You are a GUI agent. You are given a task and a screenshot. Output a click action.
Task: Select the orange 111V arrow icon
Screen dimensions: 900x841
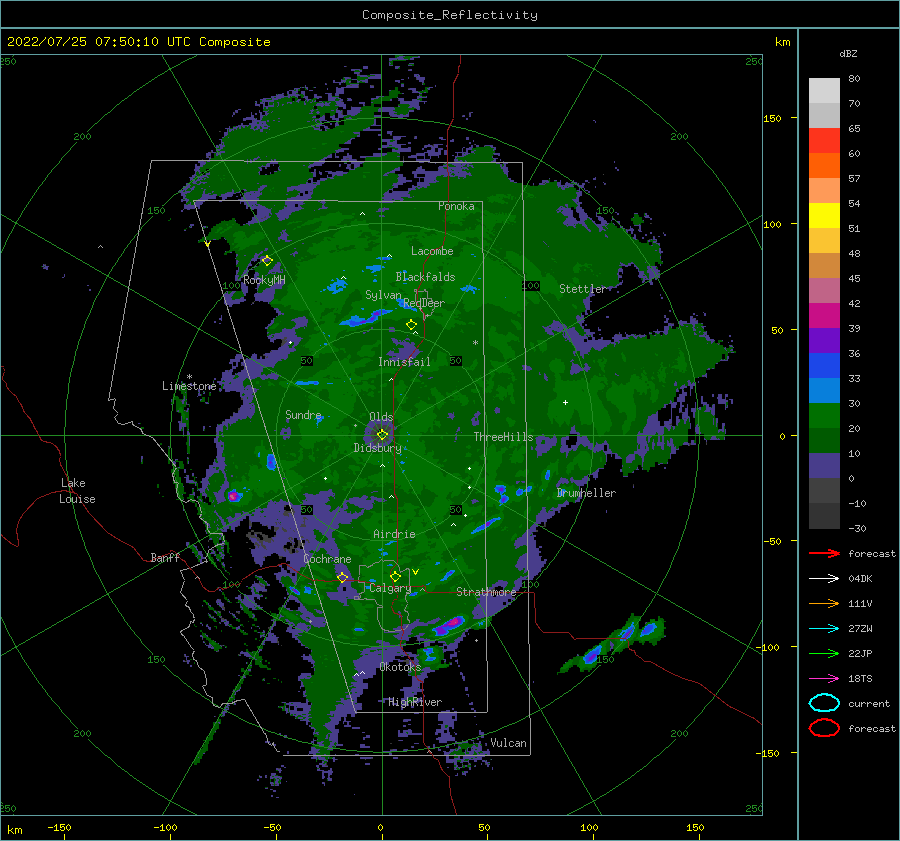pos(824,603)
